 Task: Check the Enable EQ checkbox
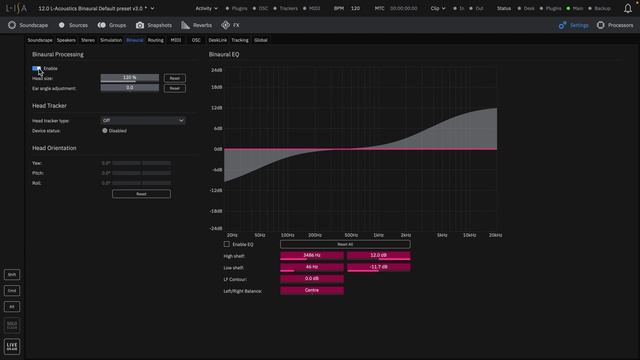(x=227, y=244)
